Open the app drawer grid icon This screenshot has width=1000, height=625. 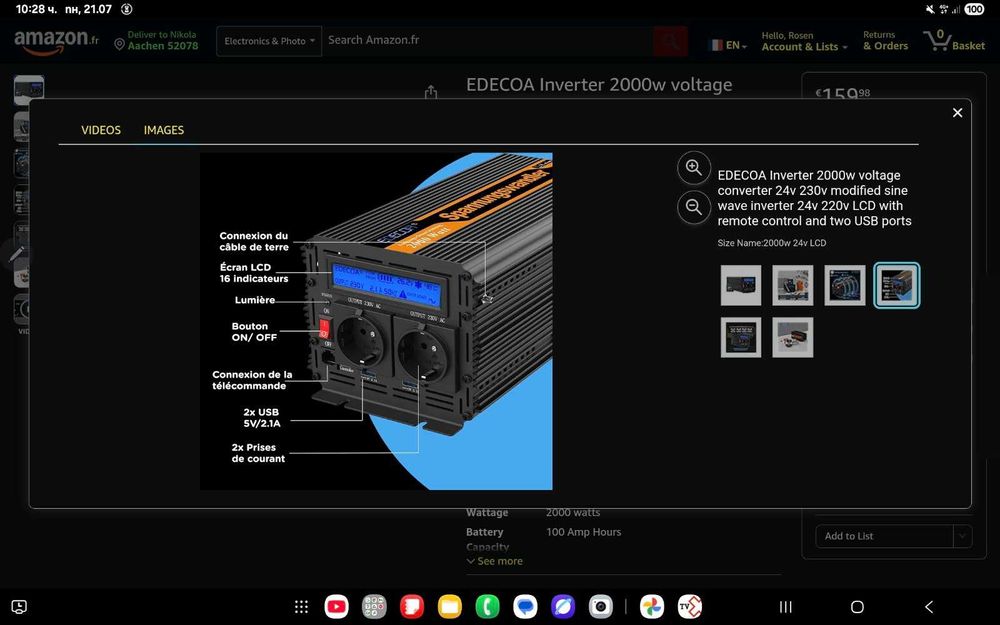click(302, 607)
